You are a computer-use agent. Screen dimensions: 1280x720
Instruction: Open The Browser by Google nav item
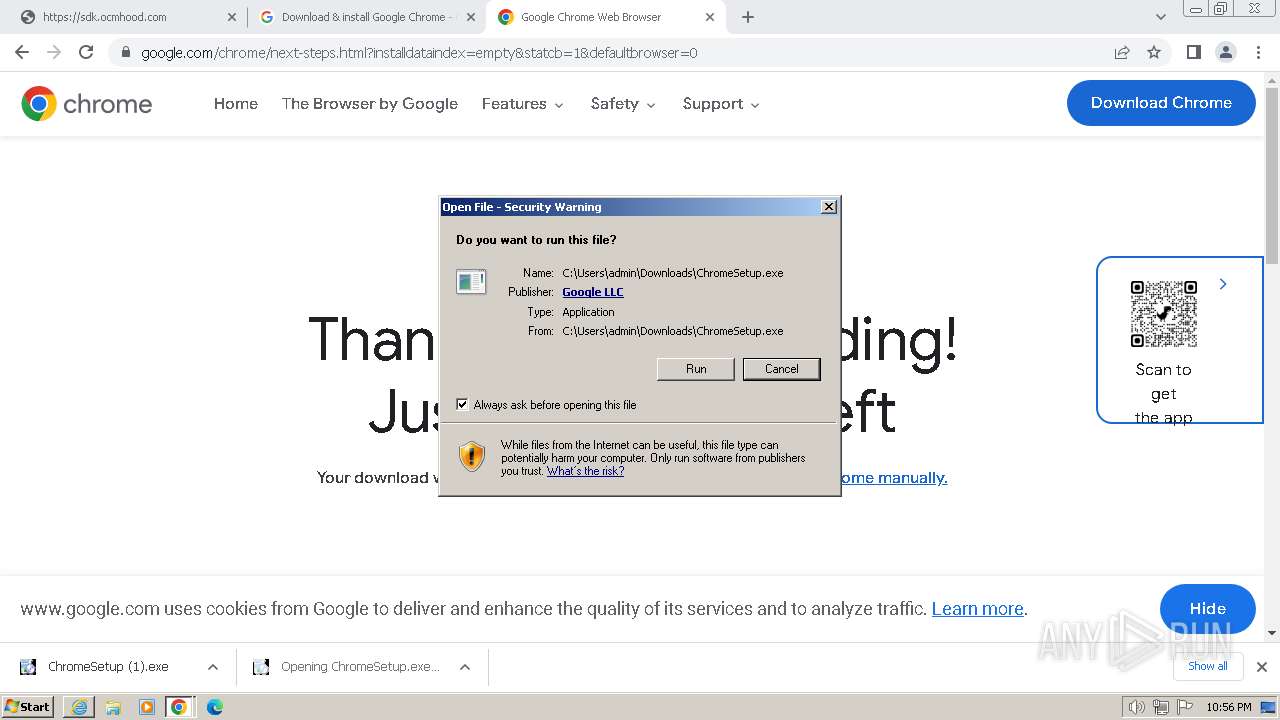click(370, 104)
